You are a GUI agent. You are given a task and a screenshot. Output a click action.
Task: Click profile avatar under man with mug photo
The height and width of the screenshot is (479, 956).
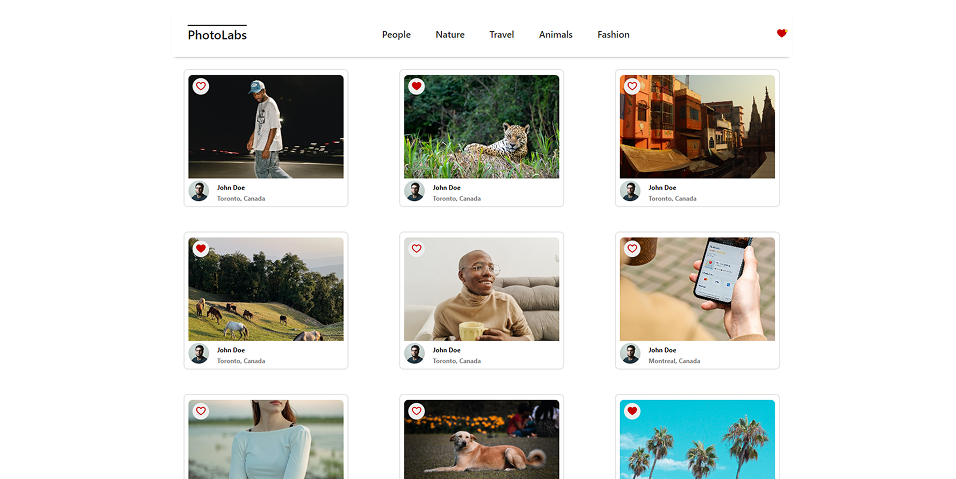click(415, 353)
